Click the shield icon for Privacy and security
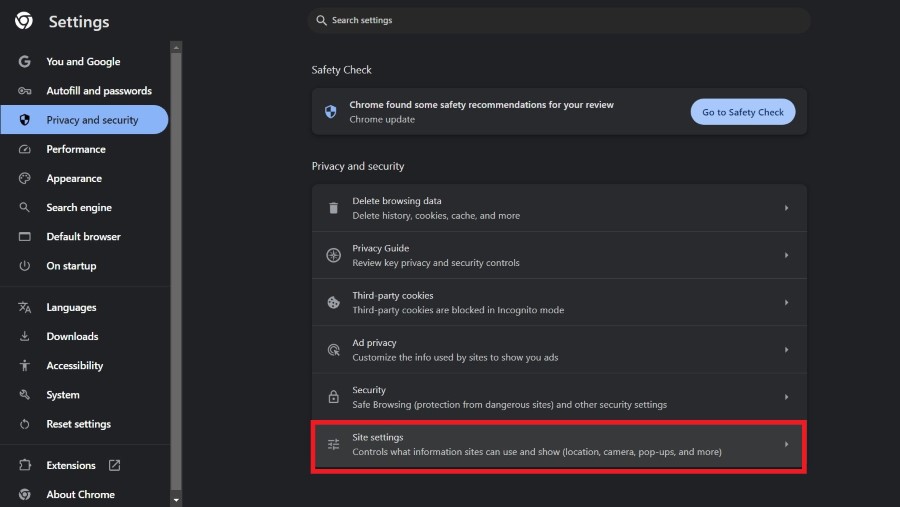The image size is (900, 507). 24,119
